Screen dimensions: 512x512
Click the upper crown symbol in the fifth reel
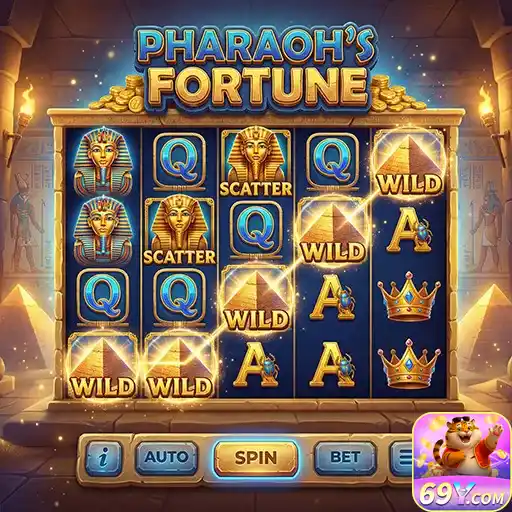pos(409,296)
